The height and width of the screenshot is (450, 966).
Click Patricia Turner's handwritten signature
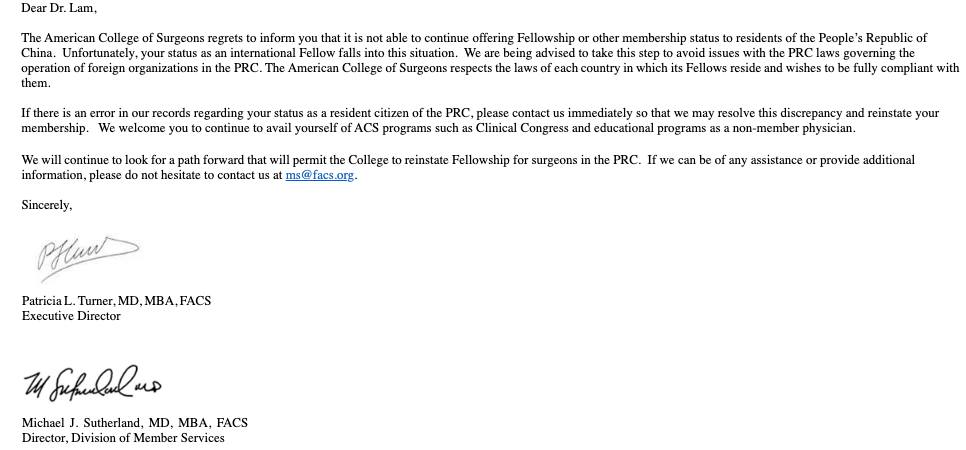[x=86, y=253]
